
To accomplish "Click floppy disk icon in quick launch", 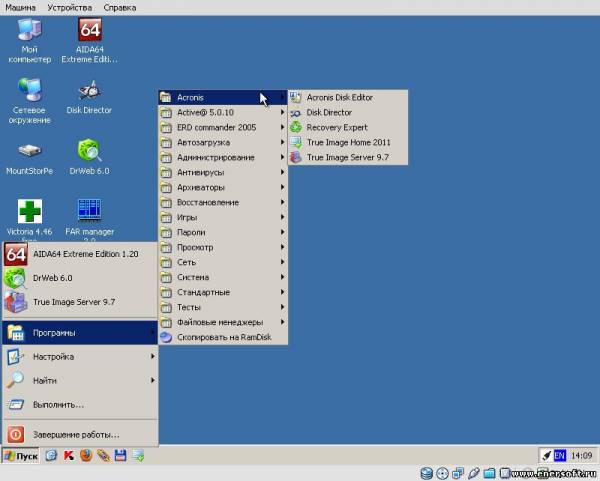I will click(x=121, y=455).
